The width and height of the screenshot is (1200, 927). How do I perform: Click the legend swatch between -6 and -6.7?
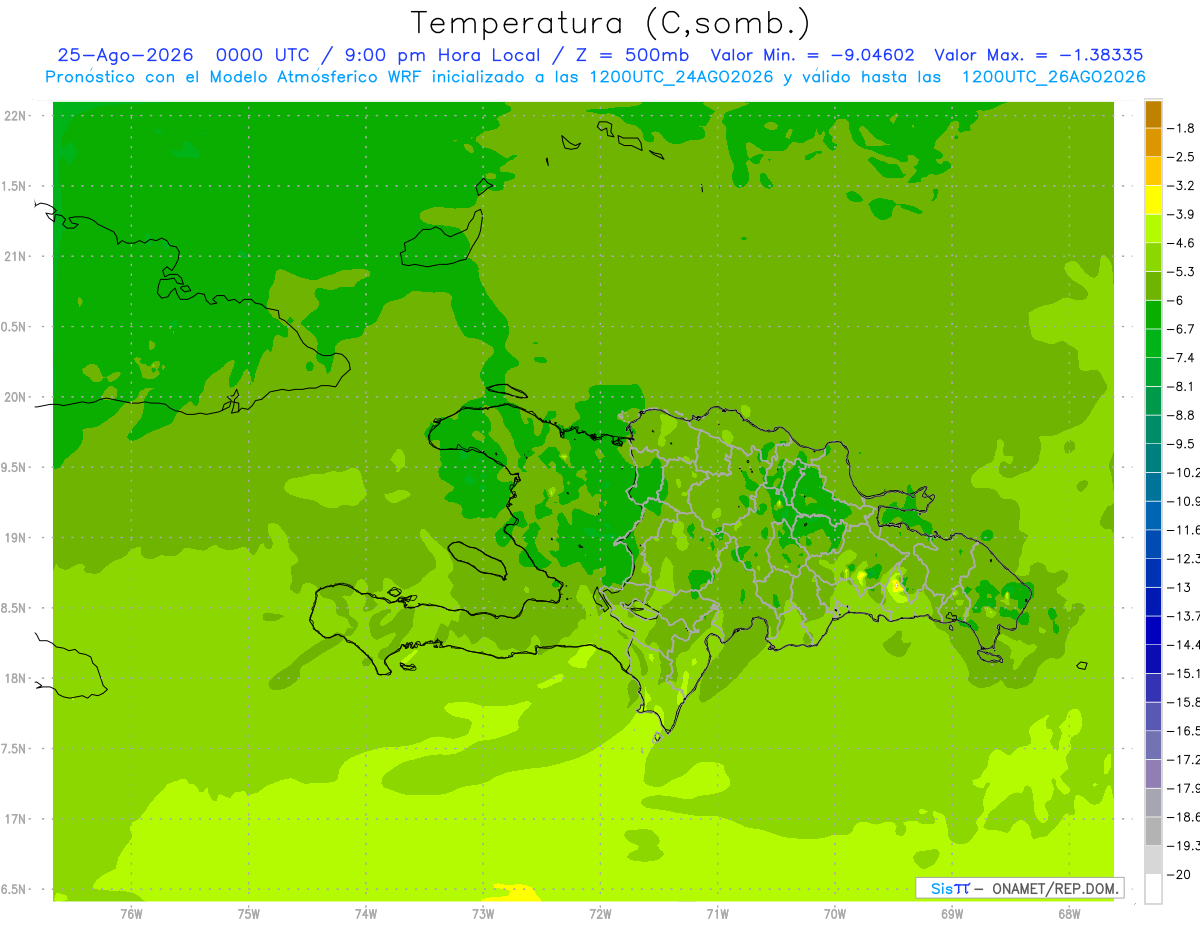pyautogui.click(x=1154, y=315)
